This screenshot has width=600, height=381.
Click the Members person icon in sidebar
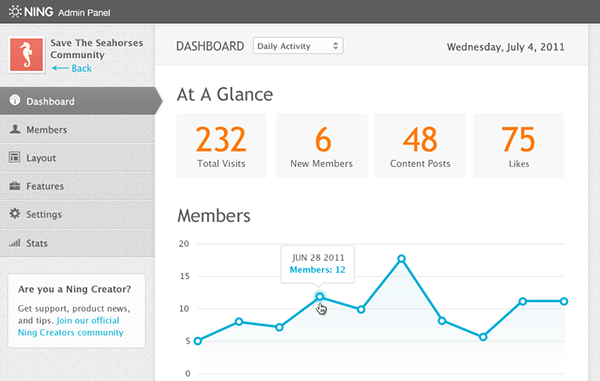pyautogui.click(x=15, y=129)
